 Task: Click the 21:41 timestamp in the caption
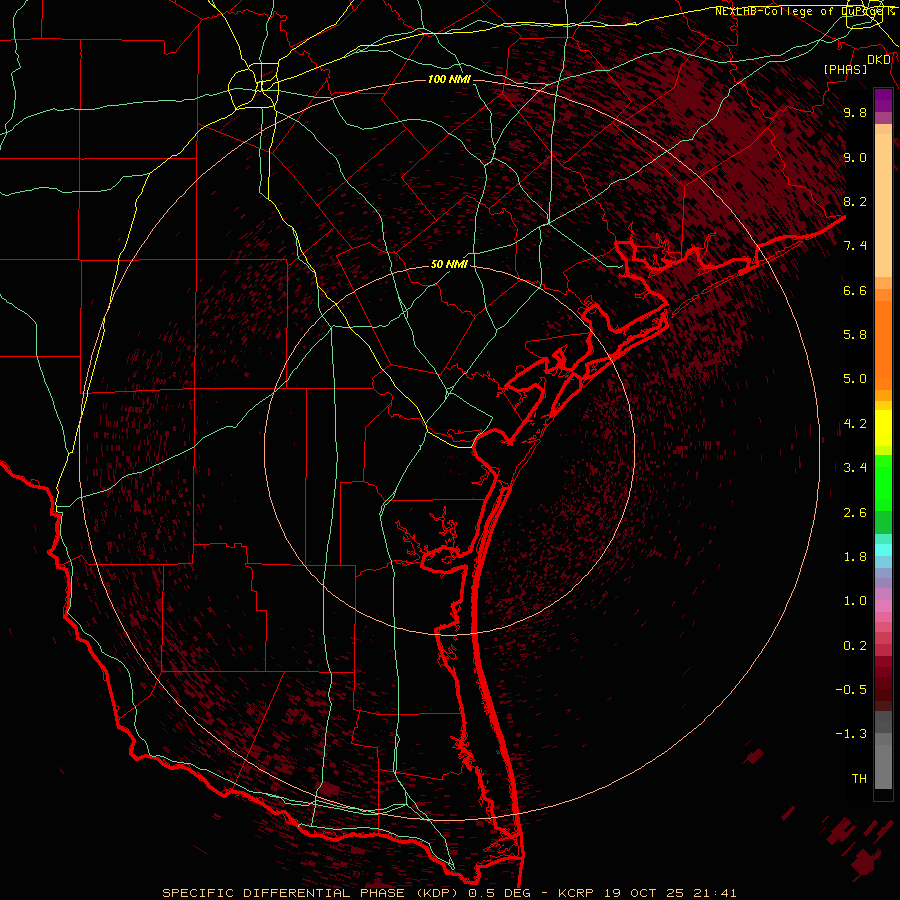click(713, 893)
